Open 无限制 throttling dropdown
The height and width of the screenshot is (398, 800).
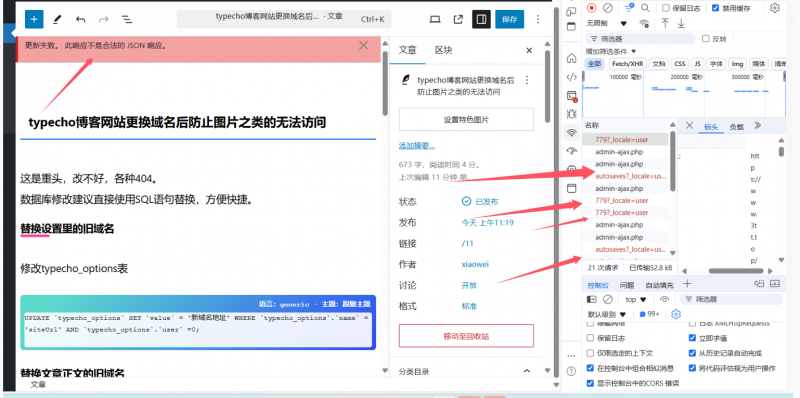click(x=607, y=23)
